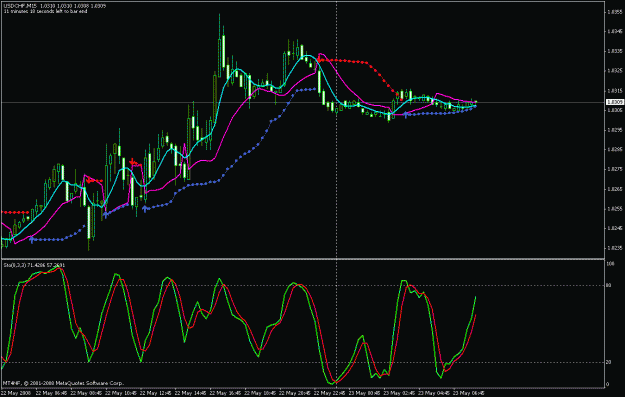Click the '22 May 06:45' time axis label
The width and height of the screenshot is (625, 397).
coord(51,393)
